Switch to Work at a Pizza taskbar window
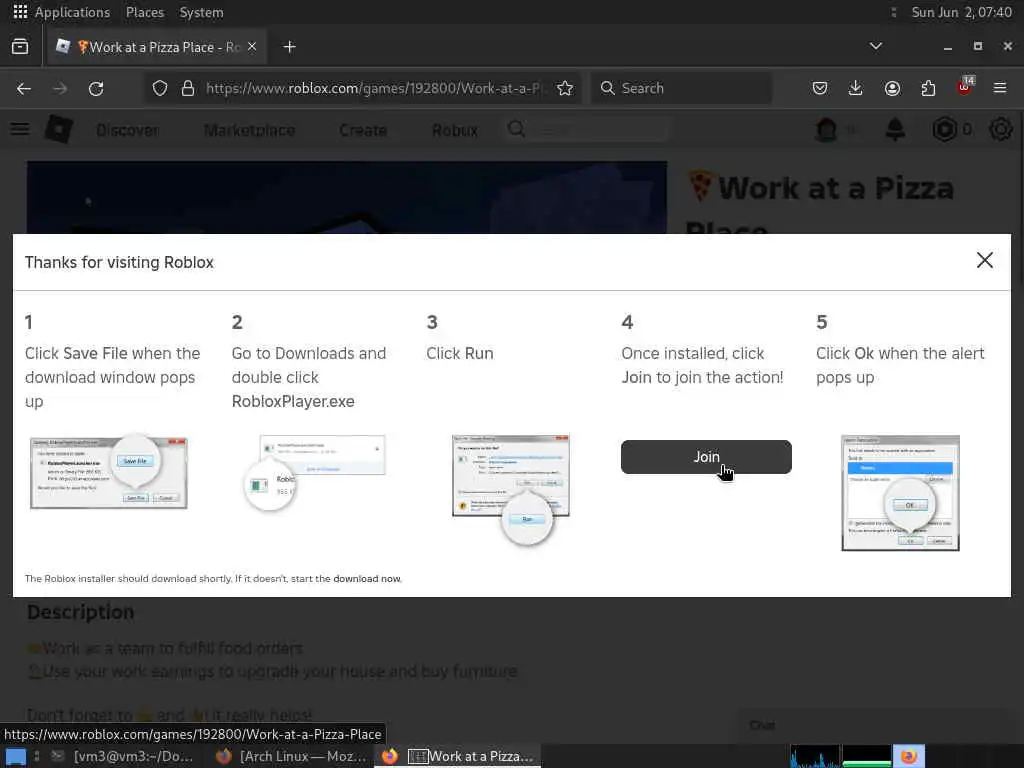The width and height of the screenshot is (1024, 768). [458, 756]
